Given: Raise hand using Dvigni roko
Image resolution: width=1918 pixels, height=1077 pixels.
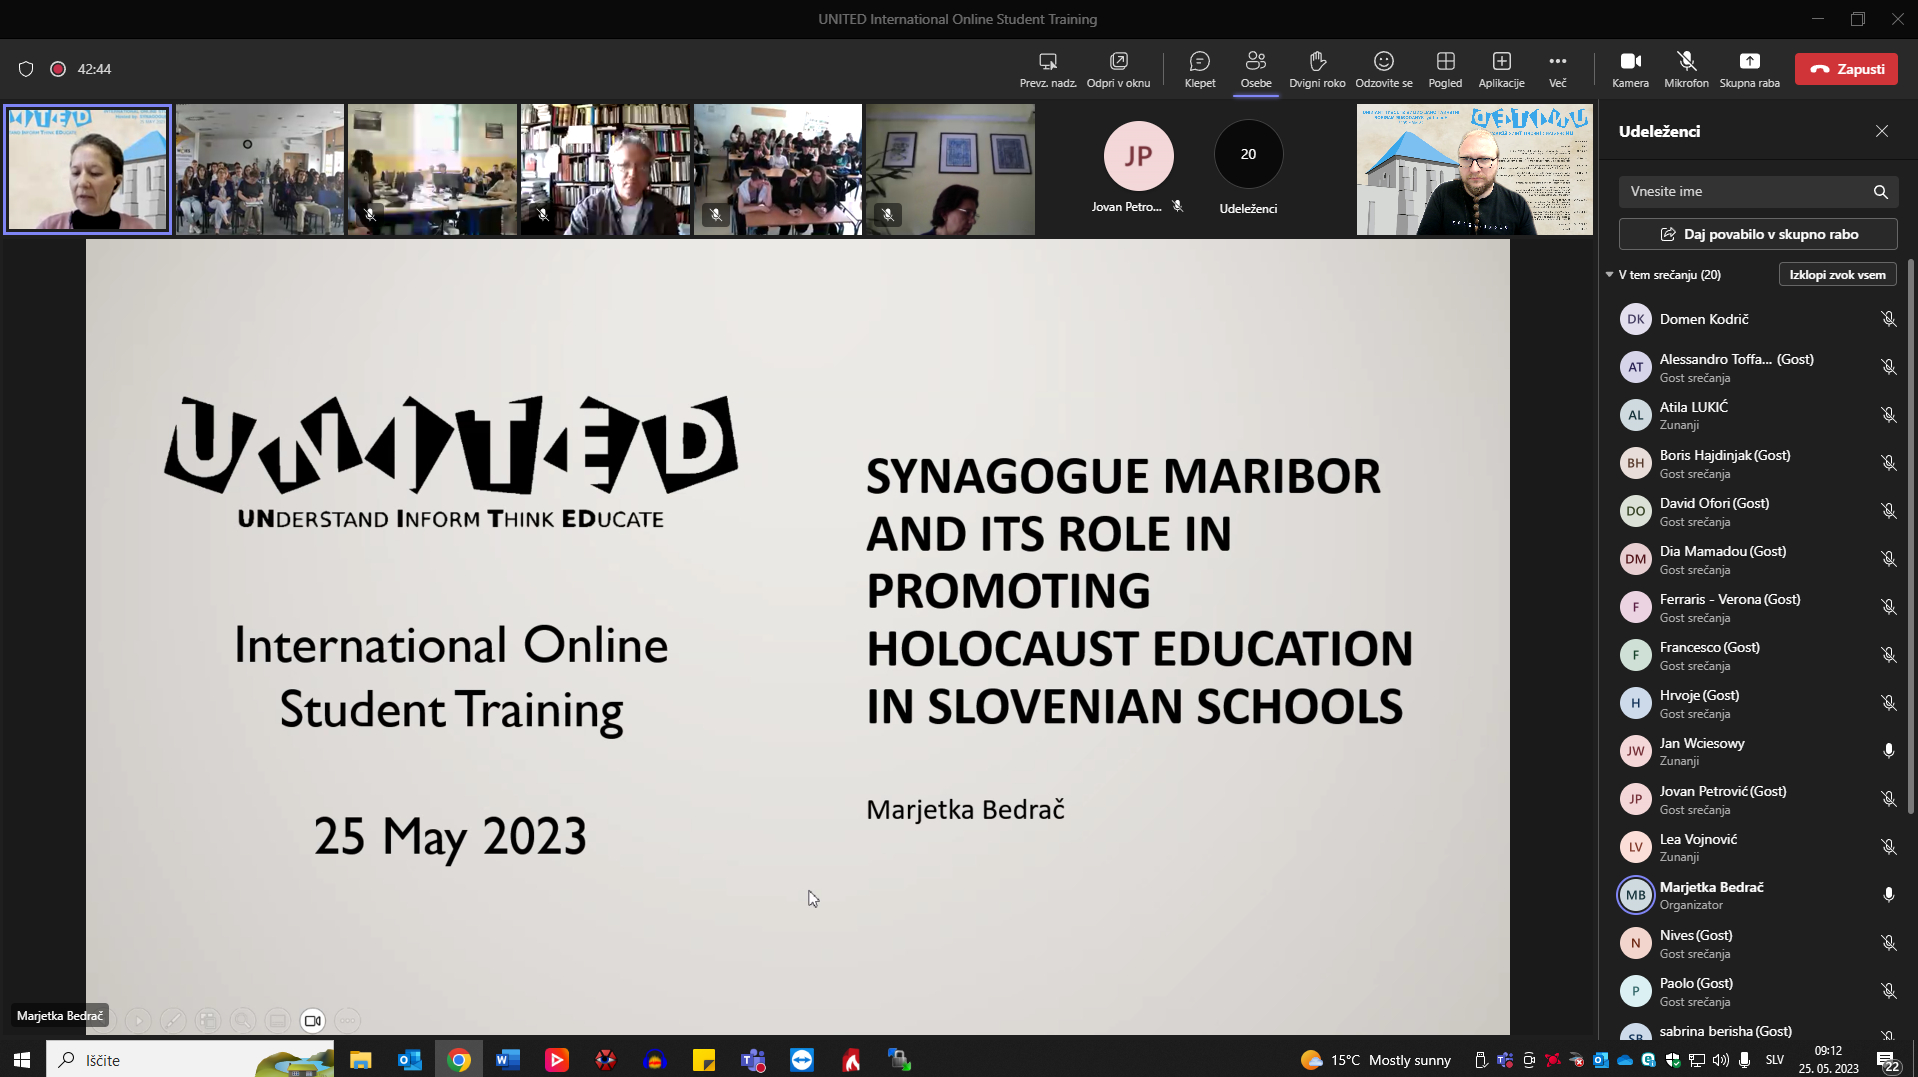Looking at the screenshot, I should click(x=1317, y=69).
